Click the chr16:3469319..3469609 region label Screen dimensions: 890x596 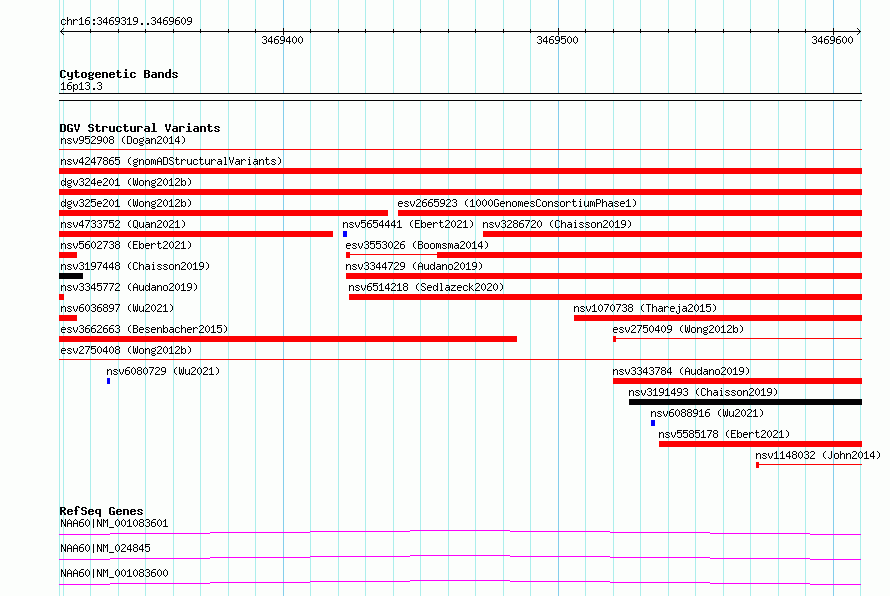tap(126, 21)
